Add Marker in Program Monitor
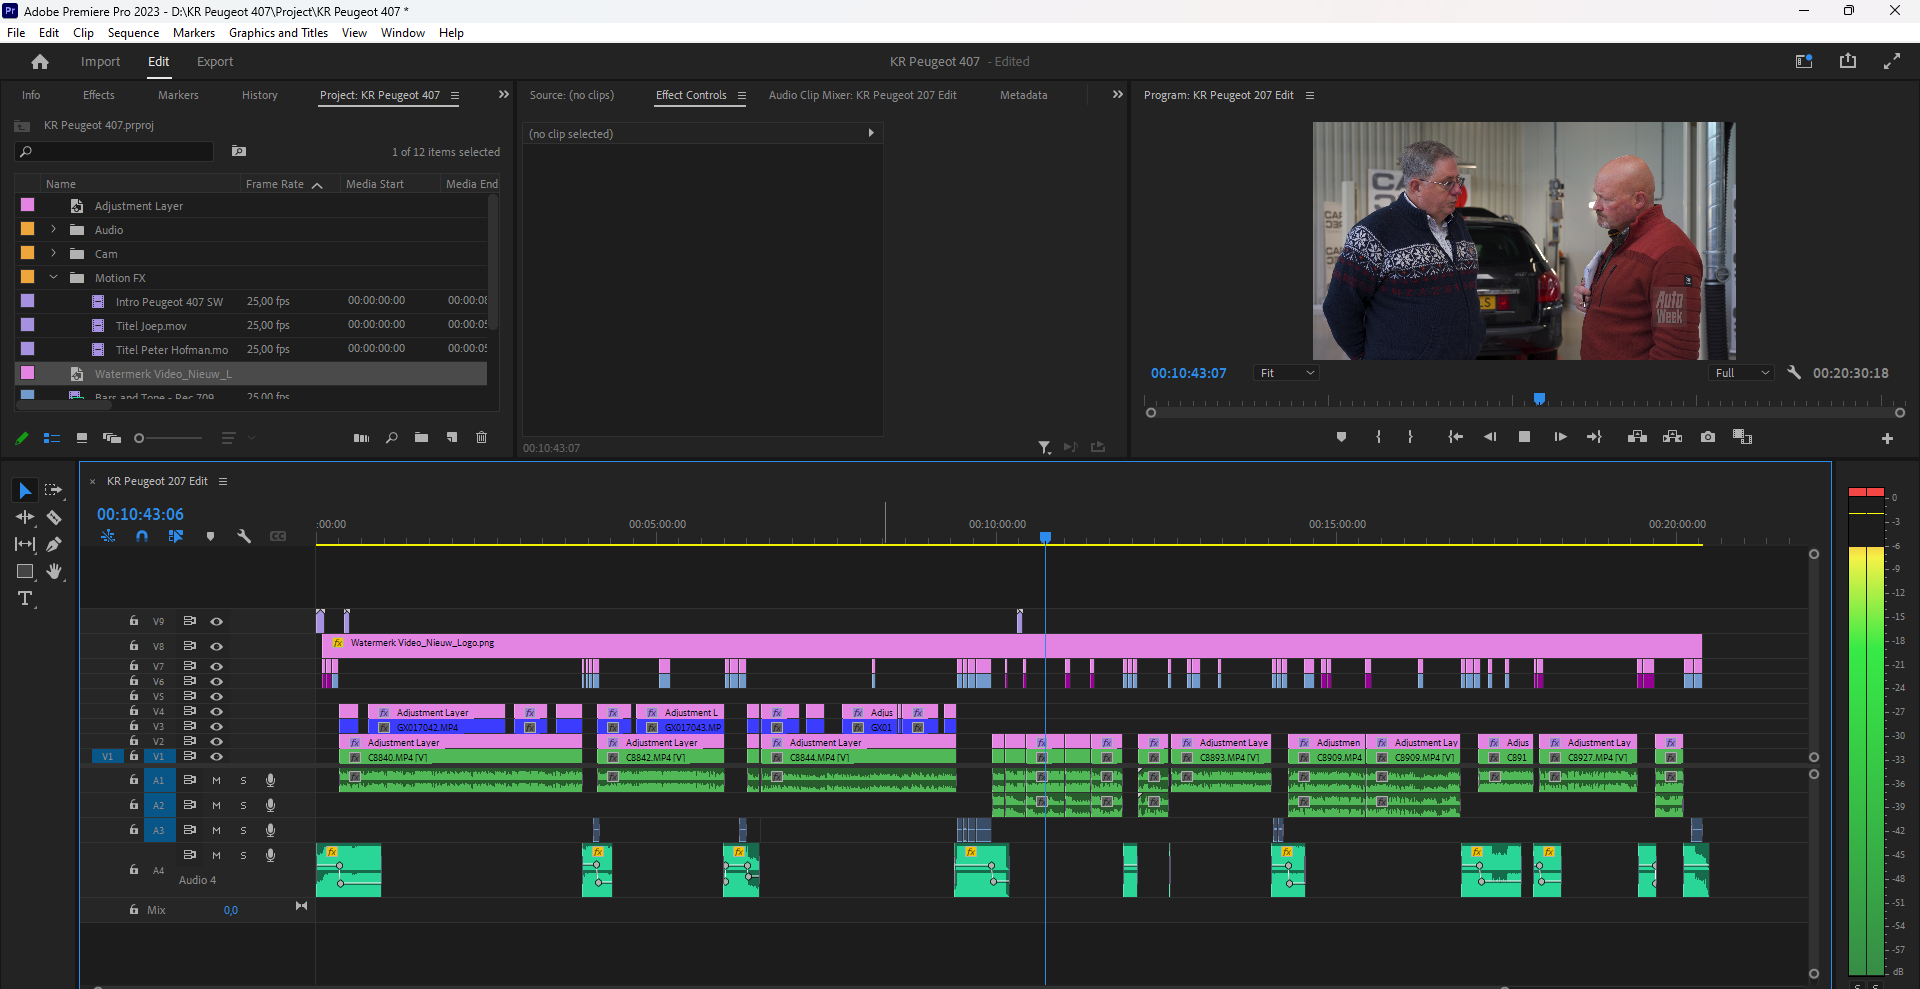Viewport: 1920px width, 989px height. 1341,437
